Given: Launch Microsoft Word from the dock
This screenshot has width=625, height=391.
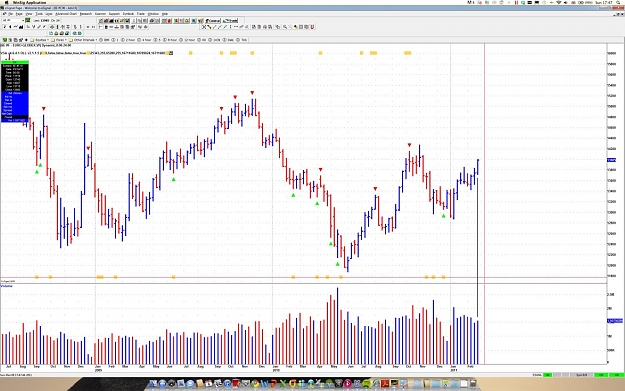Looking at the screenshot, I should (x=265, y=383).
